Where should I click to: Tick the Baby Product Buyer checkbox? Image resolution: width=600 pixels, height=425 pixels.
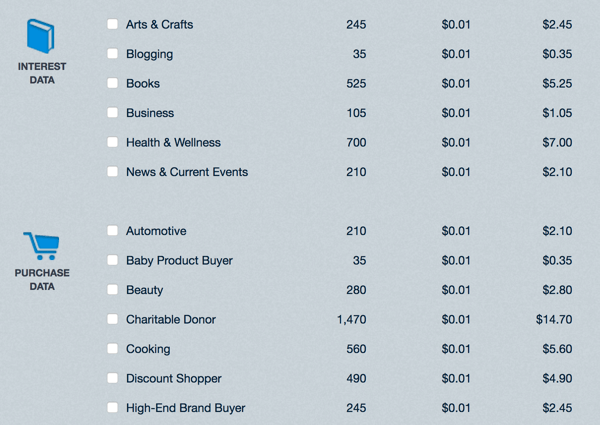pos(112,260)
